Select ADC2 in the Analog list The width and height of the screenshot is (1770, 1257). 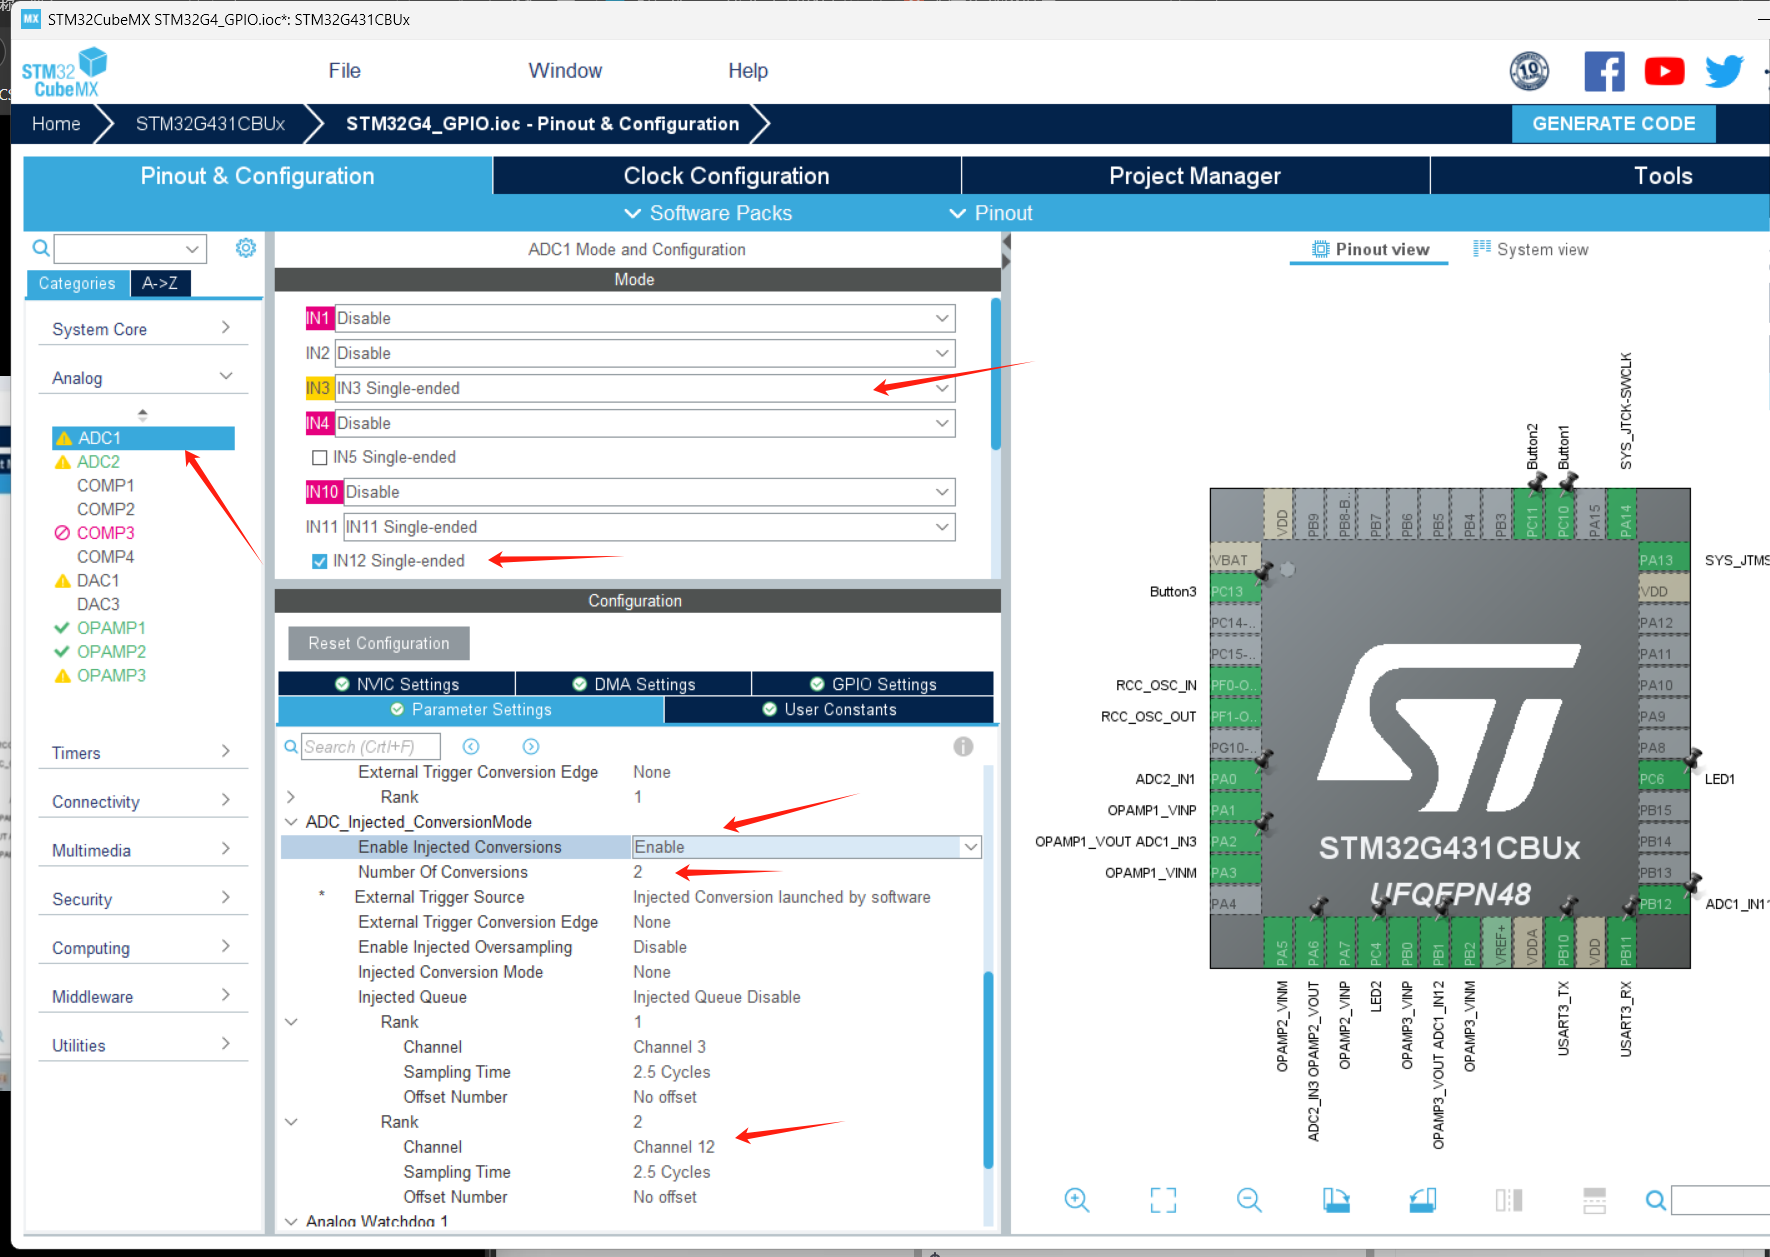coord(98,462)
